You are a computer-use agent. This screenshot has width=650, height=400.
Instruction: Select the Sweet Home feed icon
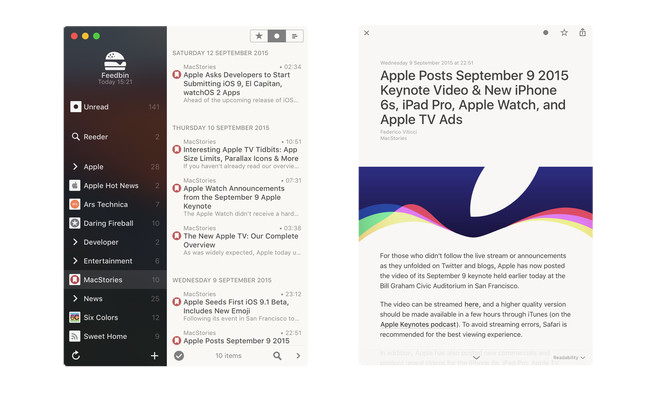pyautogui.click(x=75, y=336)
